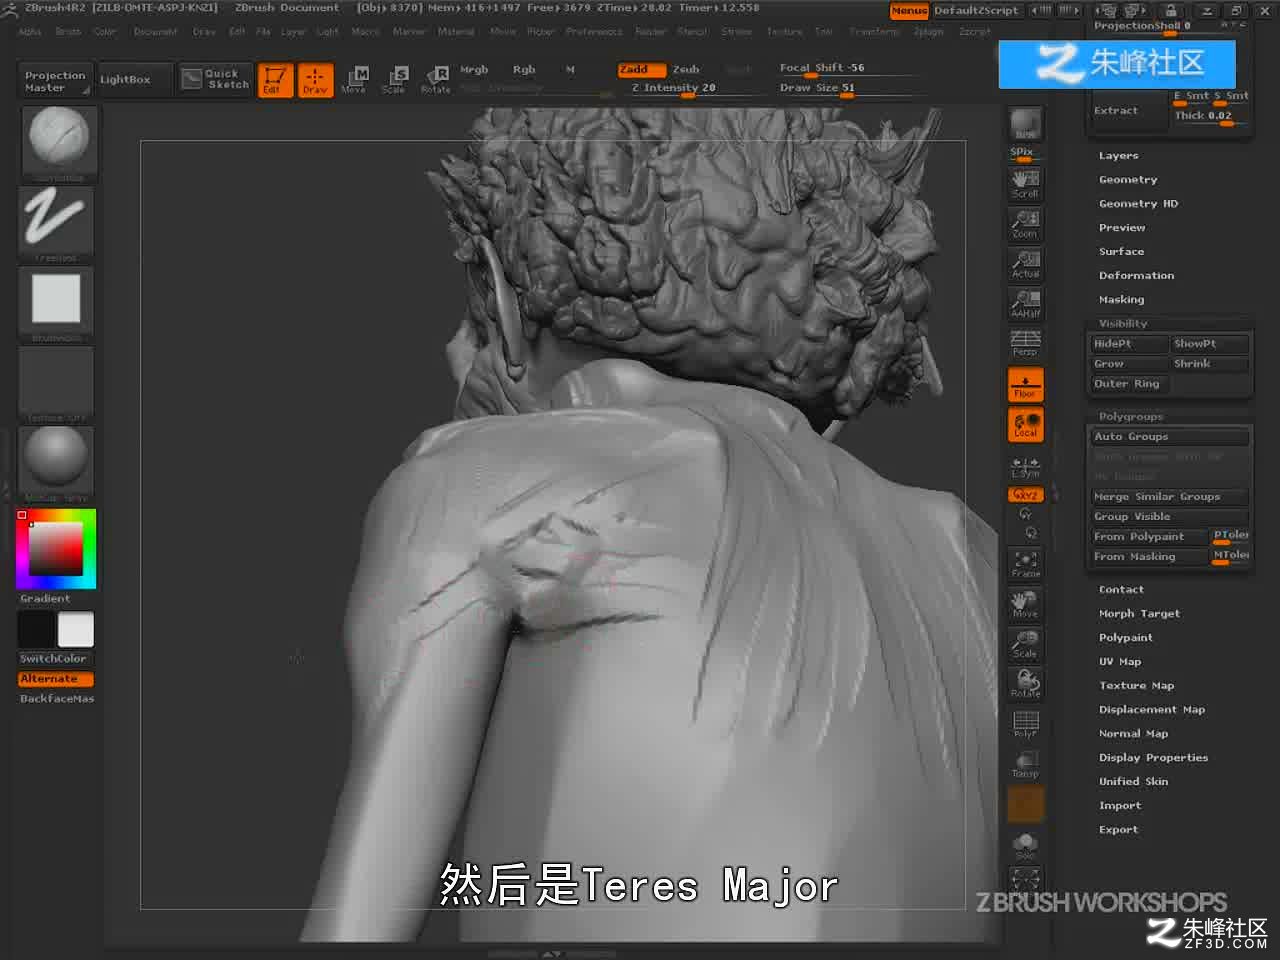Select the Zoom canvas icon
The height and width of the screenshot is (960, 1280).
point(1025,223)
